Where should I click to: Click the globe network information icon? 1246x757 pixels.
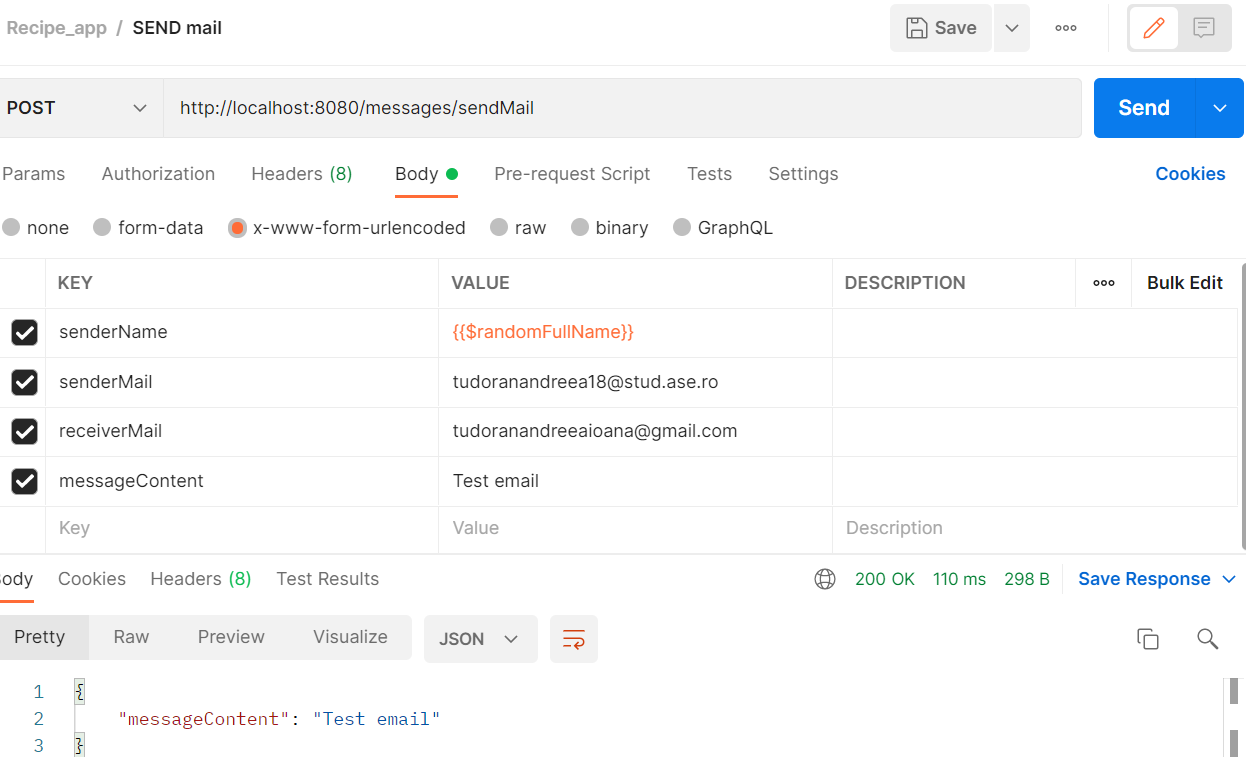pyautogui.click(x=825, y=579)
